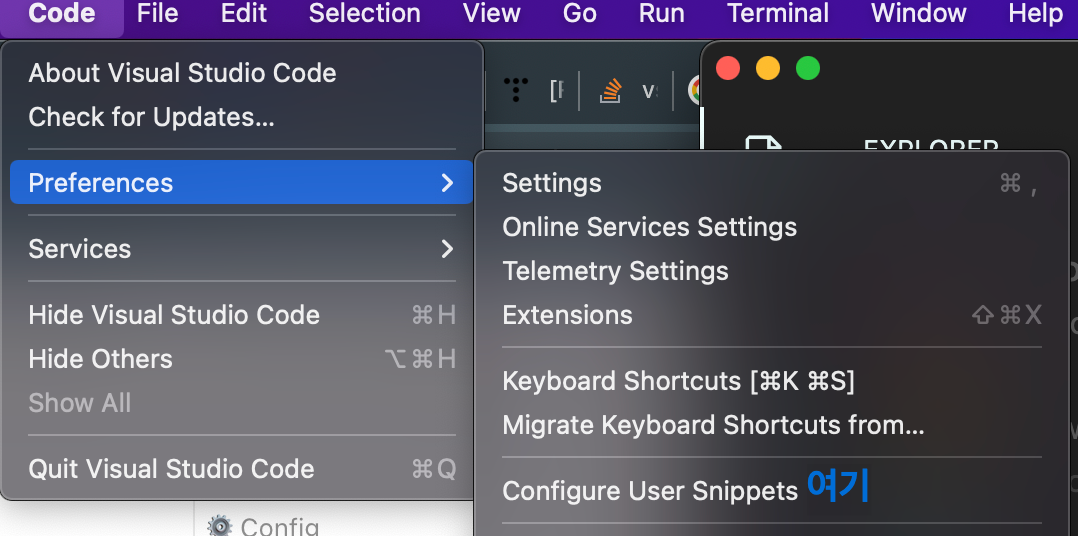Screen dimensions: 1078x536
Task: Open the View menu
Action: coord(492,13)
